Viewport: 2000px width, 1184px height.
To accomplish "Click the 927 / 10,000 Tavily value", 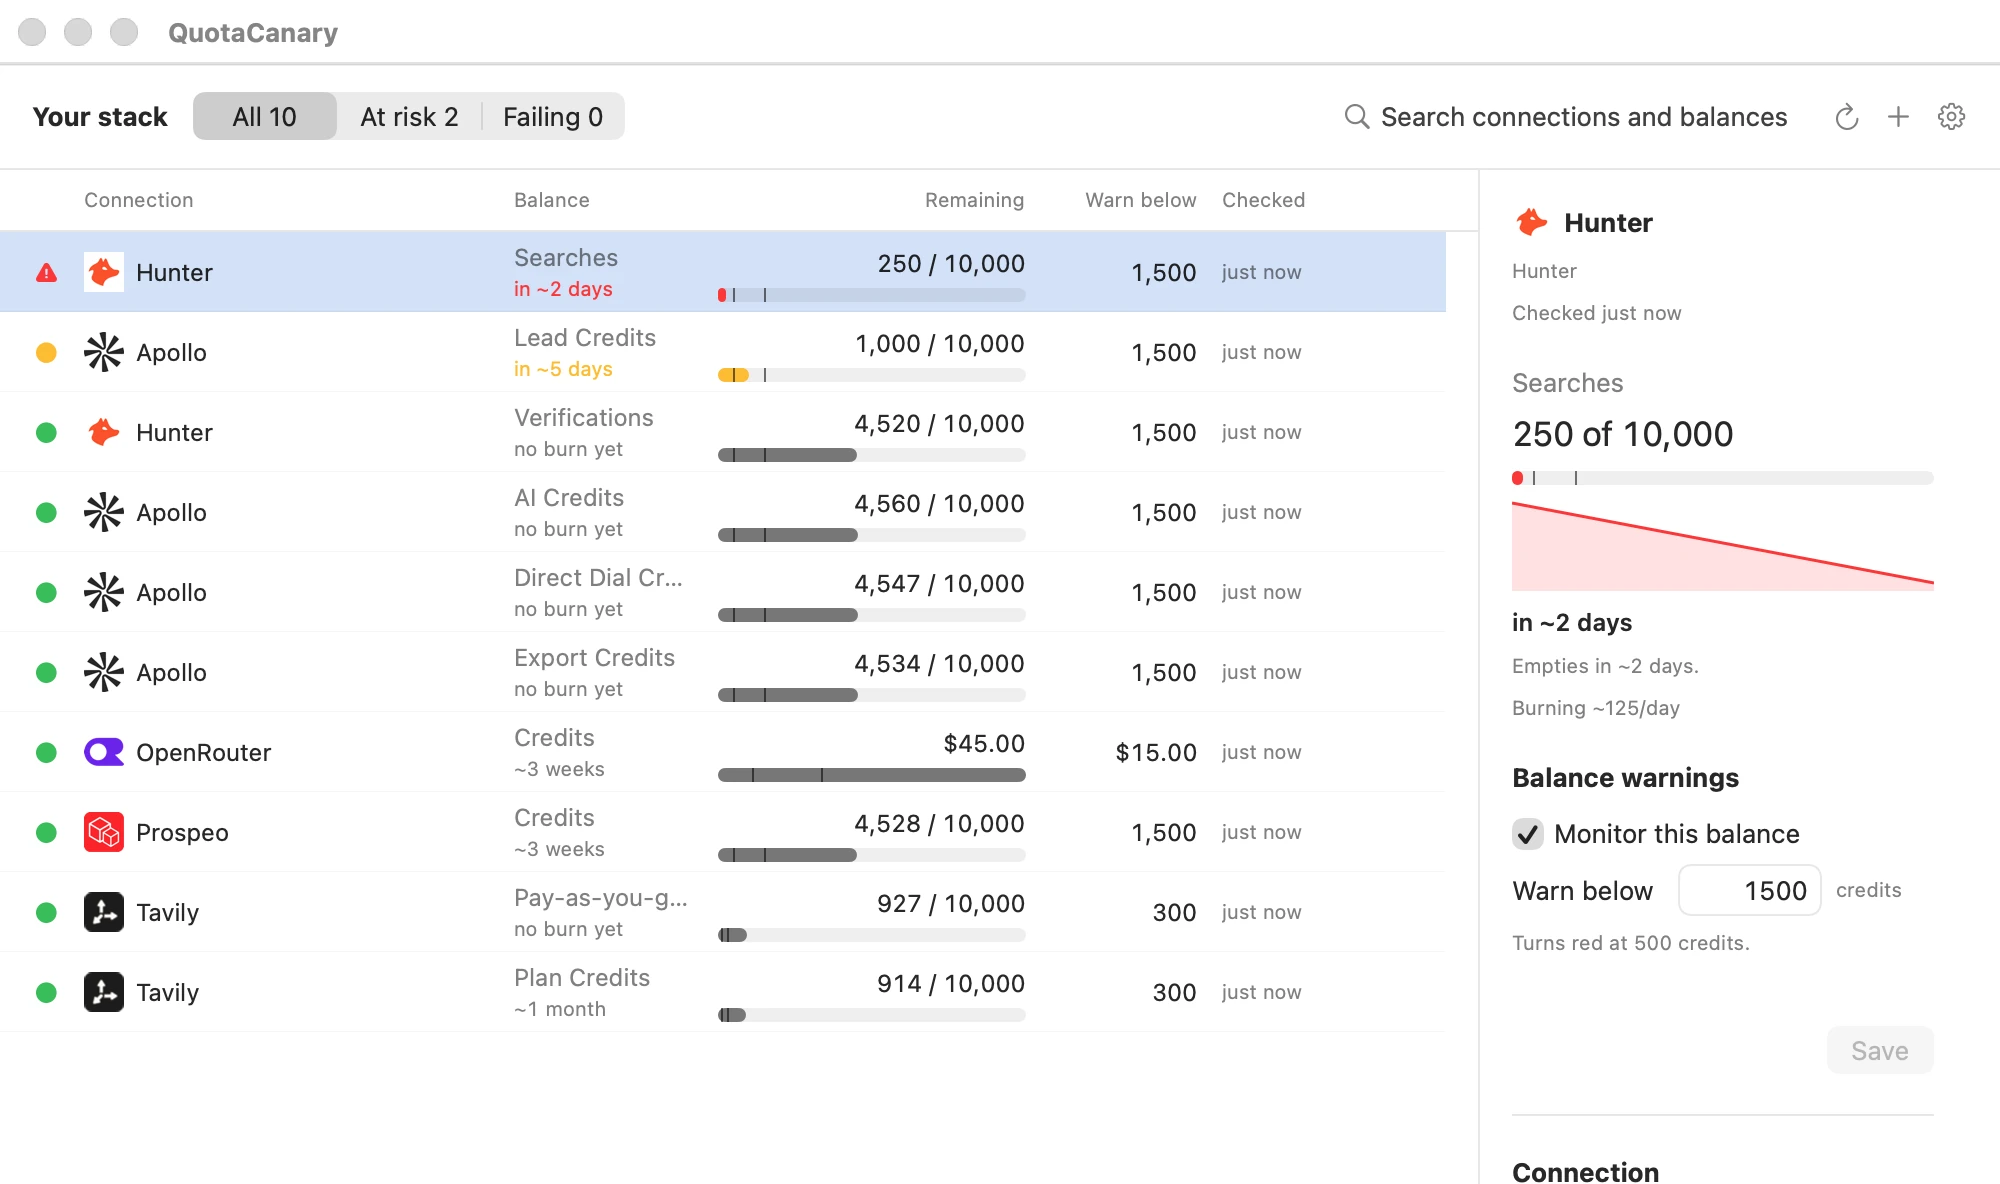I will tap(951, 904).
